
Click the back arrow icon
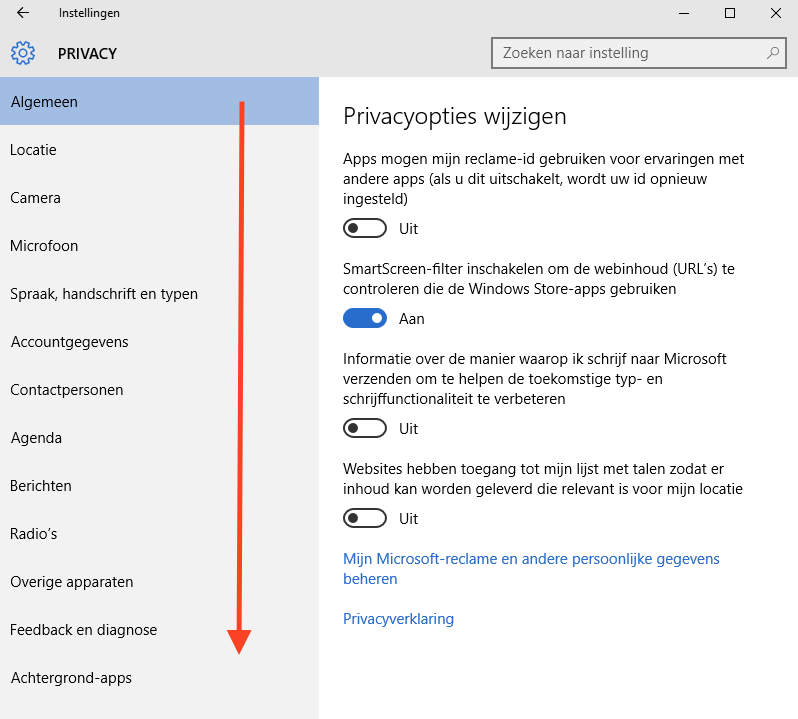click(x=23, y=13)
